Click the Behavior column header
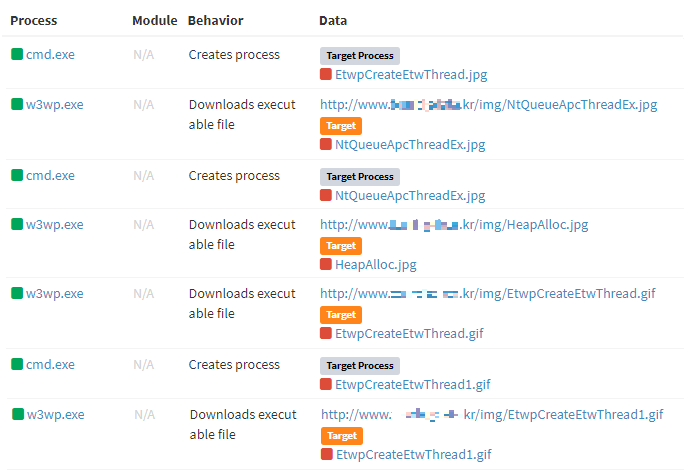 click(215, 20)
